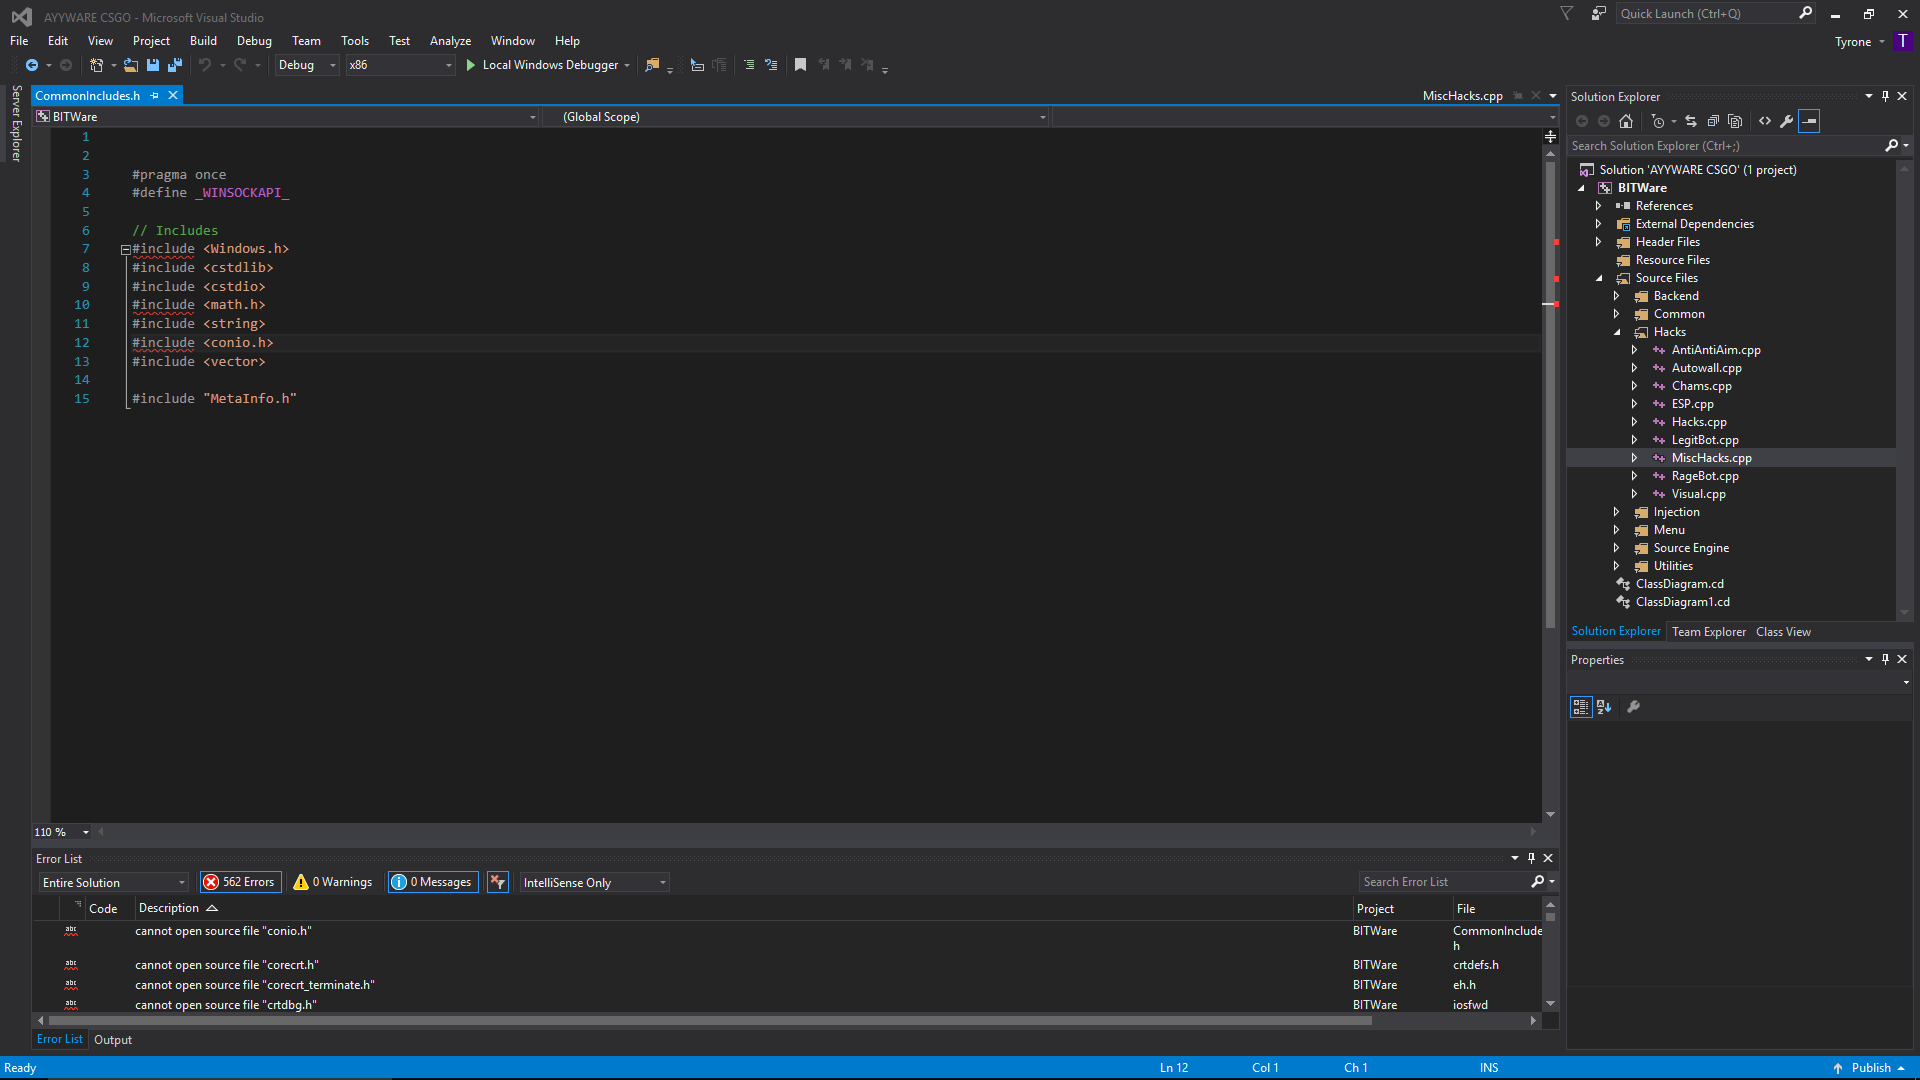The image size is (1920, 1080).
Task: Click the Solution Explorer Home icon
Action: (1626, 121)
